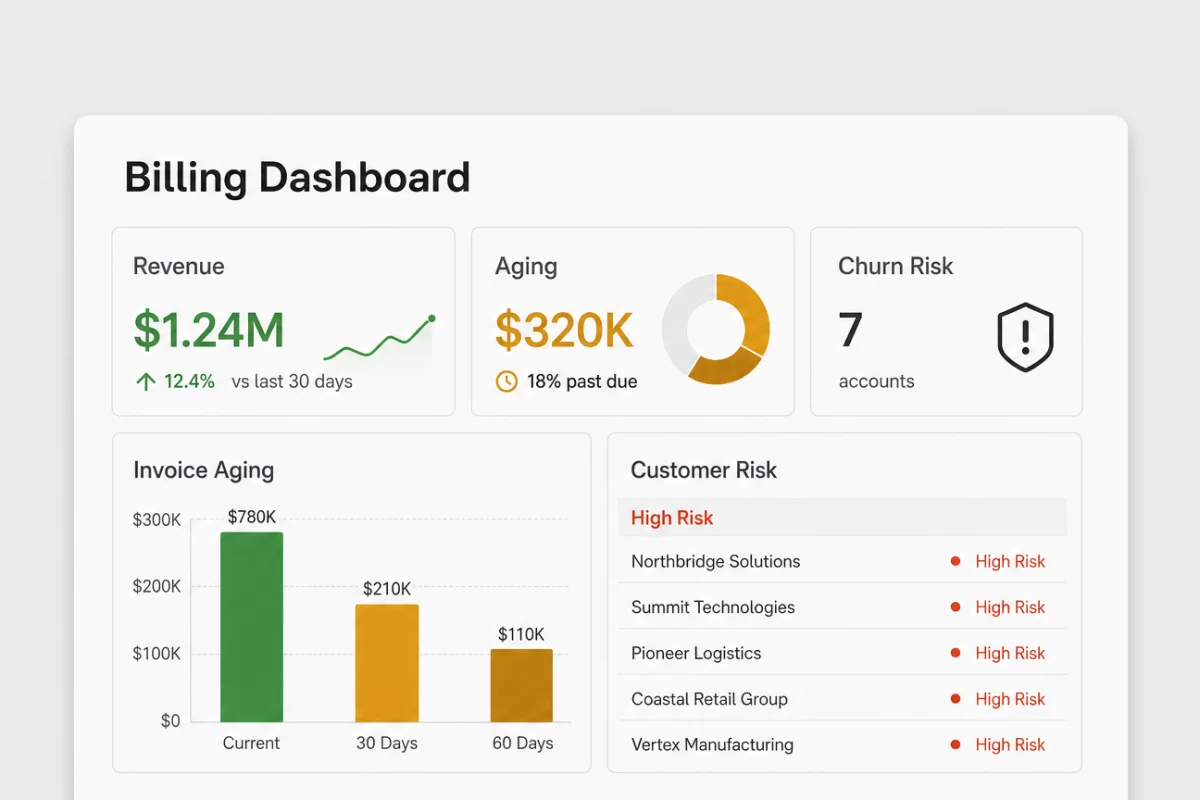The image size is (1200, 800).
Task: Click the $300K y-axis label
Action: (x=157, y=520)
